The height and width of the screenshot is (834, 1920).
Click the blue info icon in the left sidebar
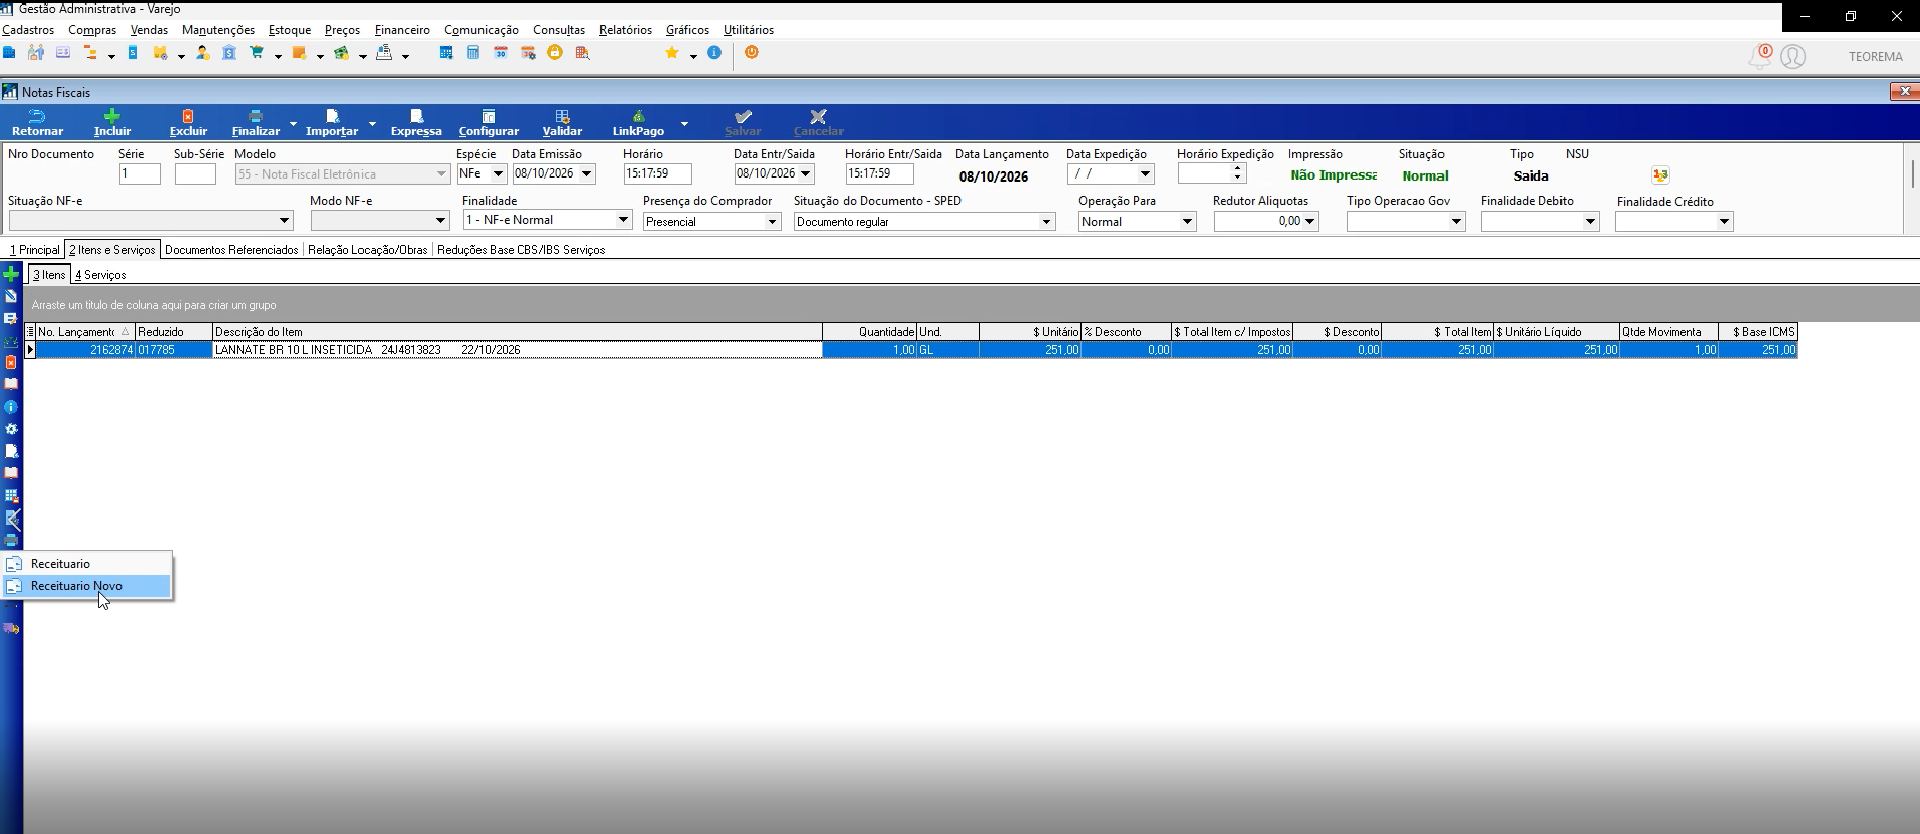pos(11,407)
